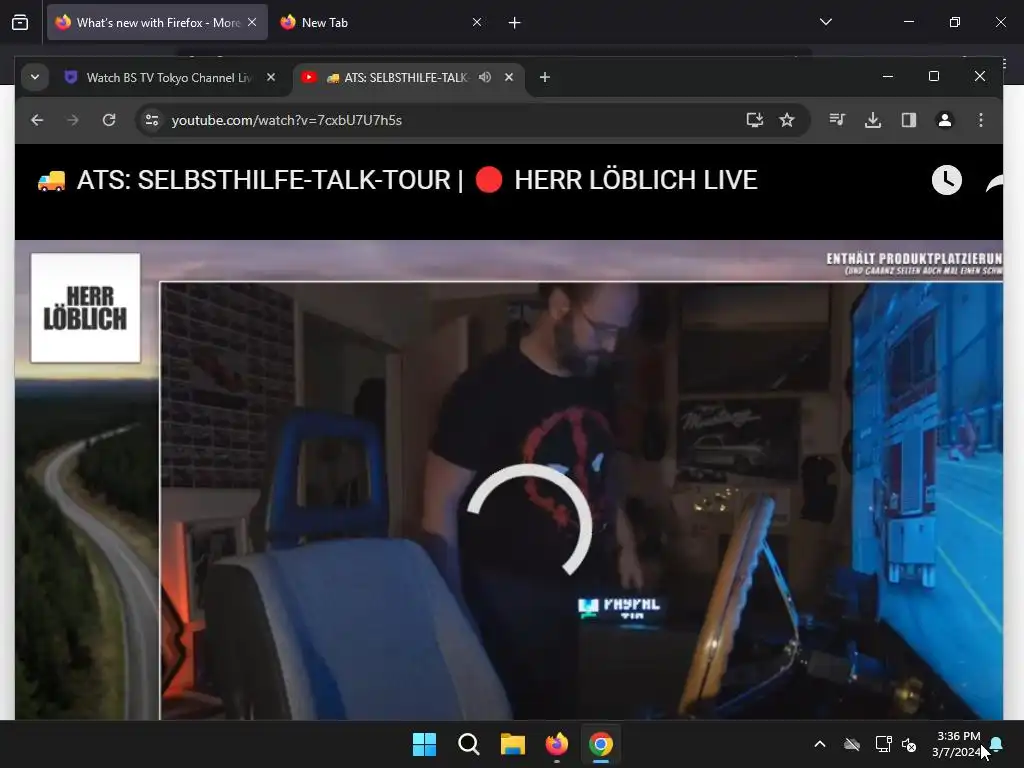Screen dimensions: 1024x768
Task: Click the Share arrow on the video
Action: [x=995, y=183]
